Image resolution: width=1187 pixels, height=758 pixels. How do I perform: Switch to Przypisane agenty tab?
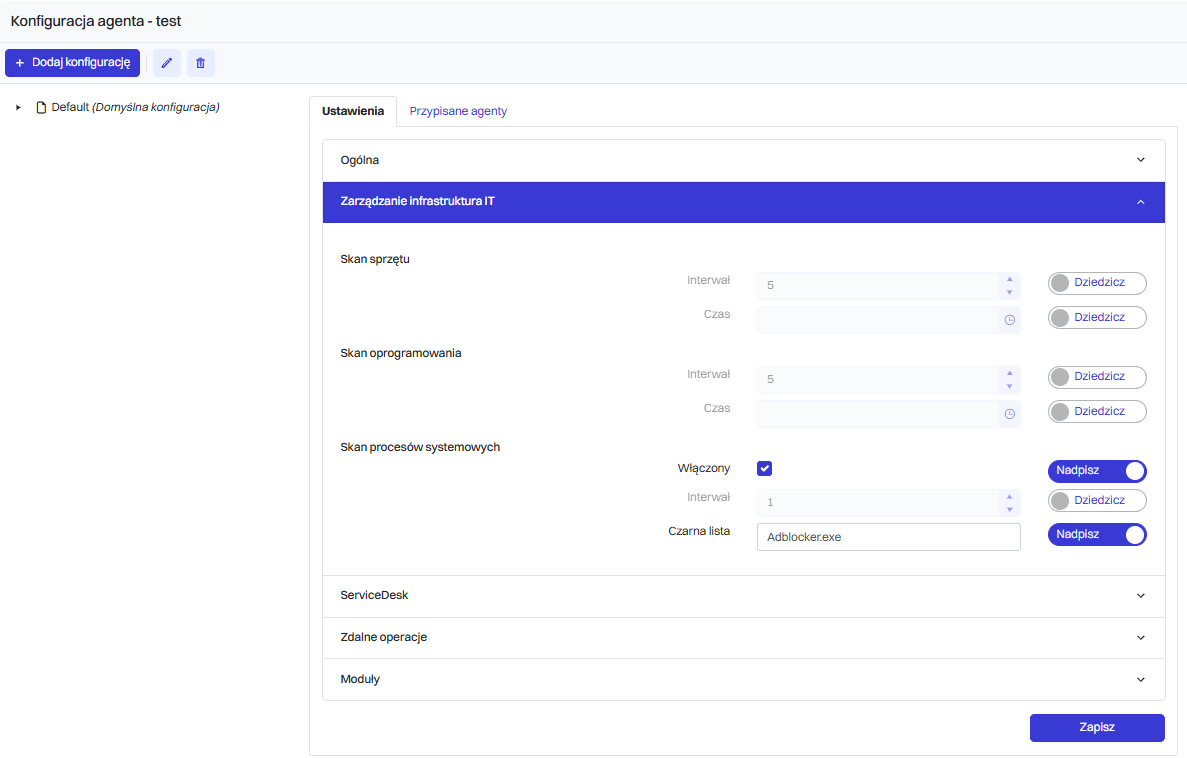[x=458, y=111]
